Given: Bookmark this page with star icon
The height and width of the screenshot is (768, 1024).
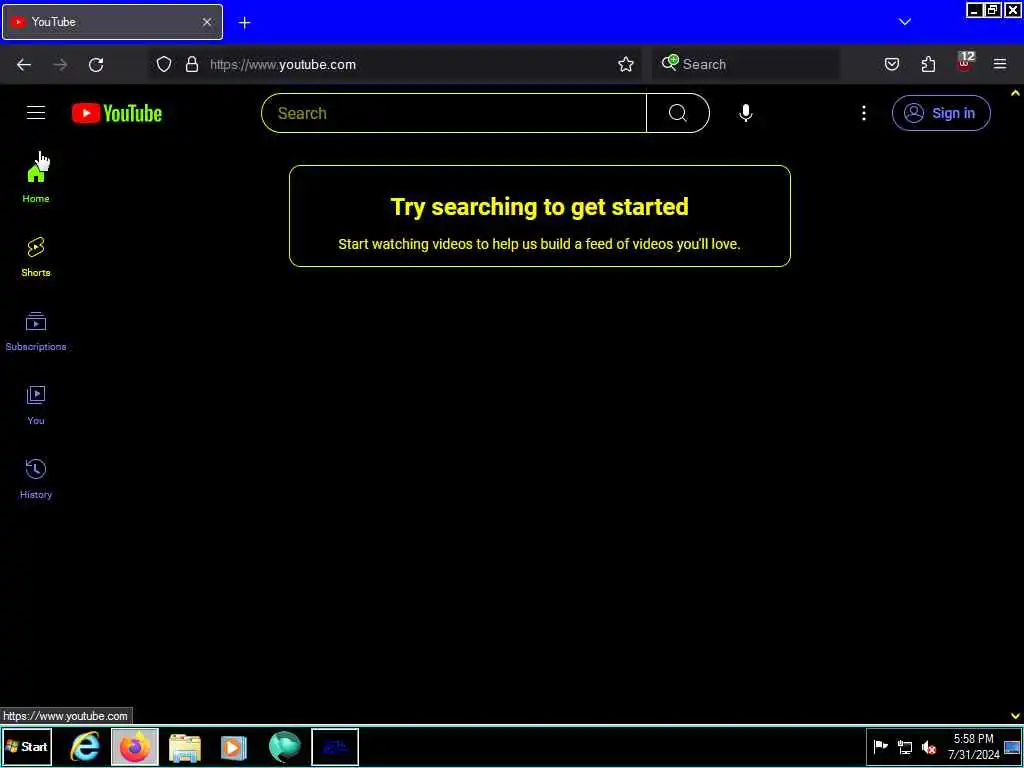Looking at the screenshot, I should pyautogui.click(x=626, y=64).
